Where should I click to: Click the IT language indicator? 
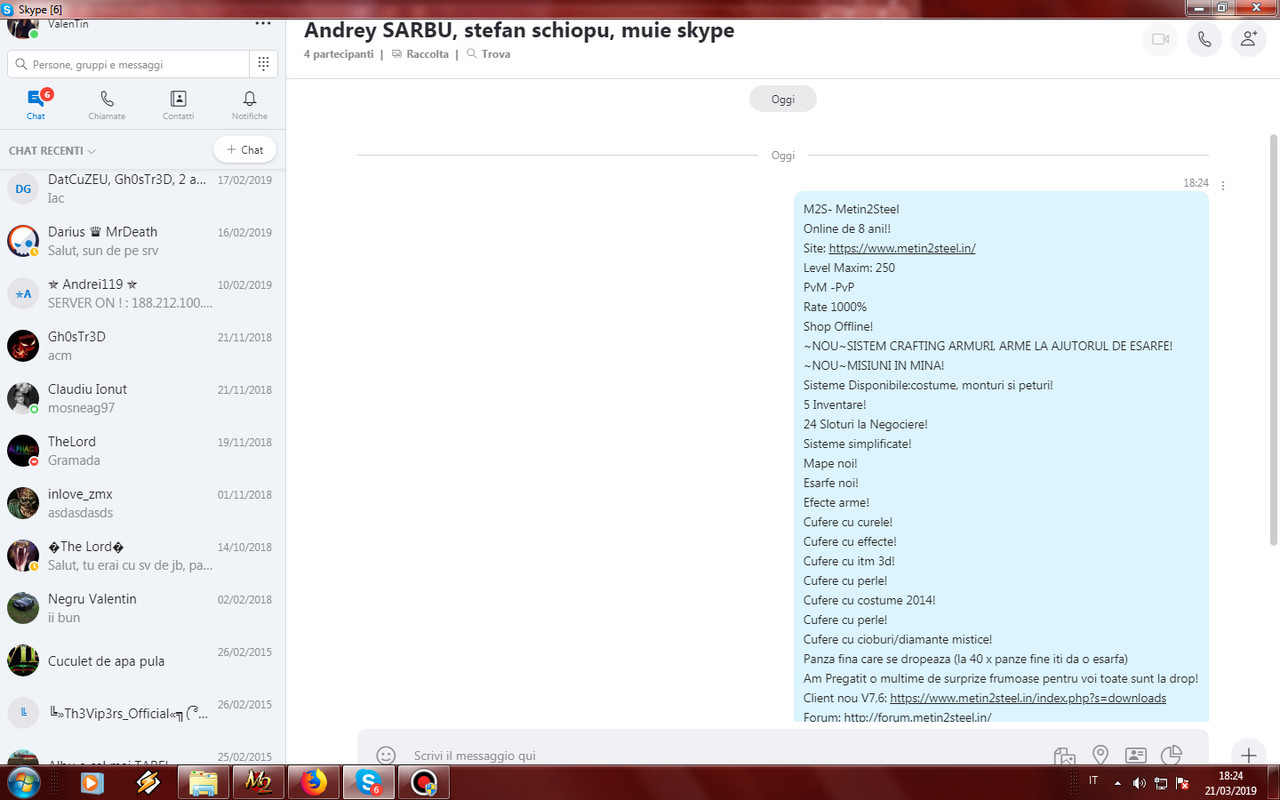click(1093, 780)
